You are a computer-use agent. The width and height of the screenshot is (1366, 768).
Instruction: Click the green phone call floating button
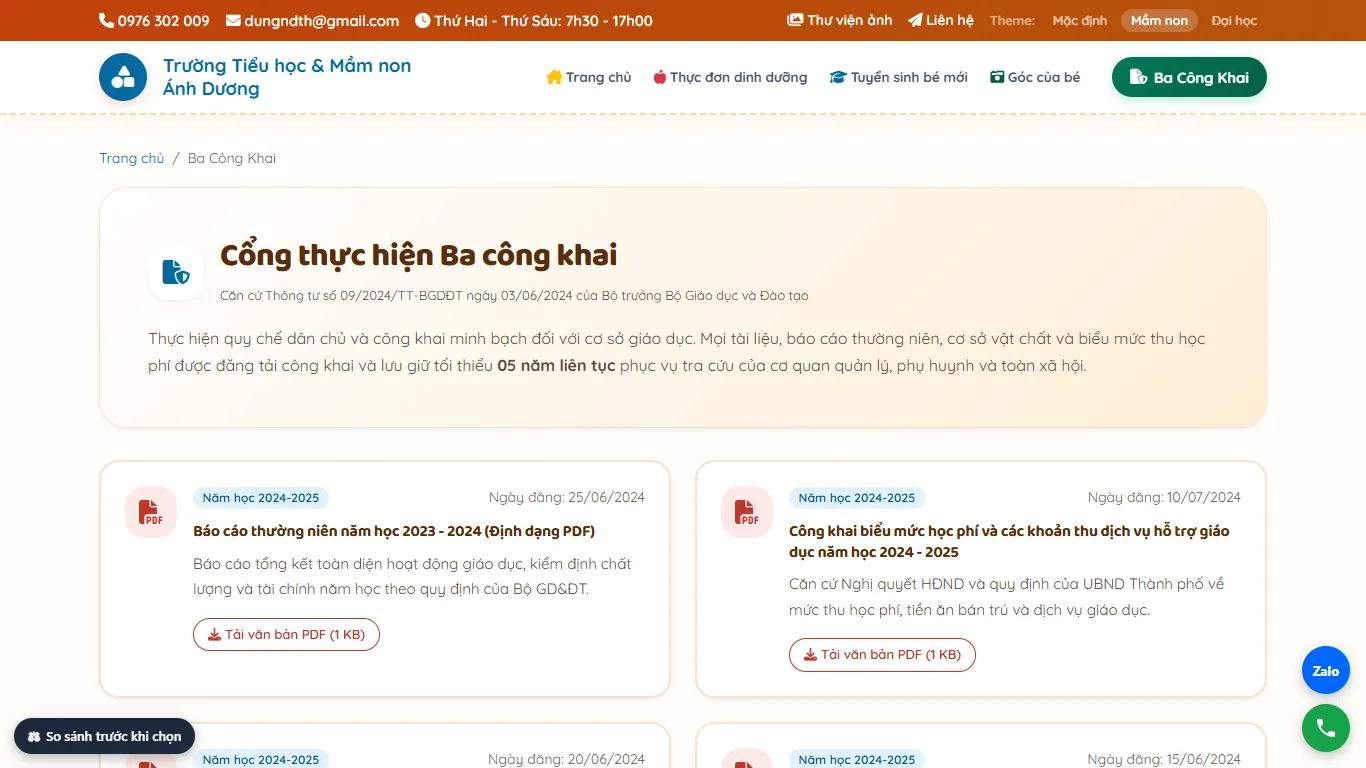pos(1326,728)
